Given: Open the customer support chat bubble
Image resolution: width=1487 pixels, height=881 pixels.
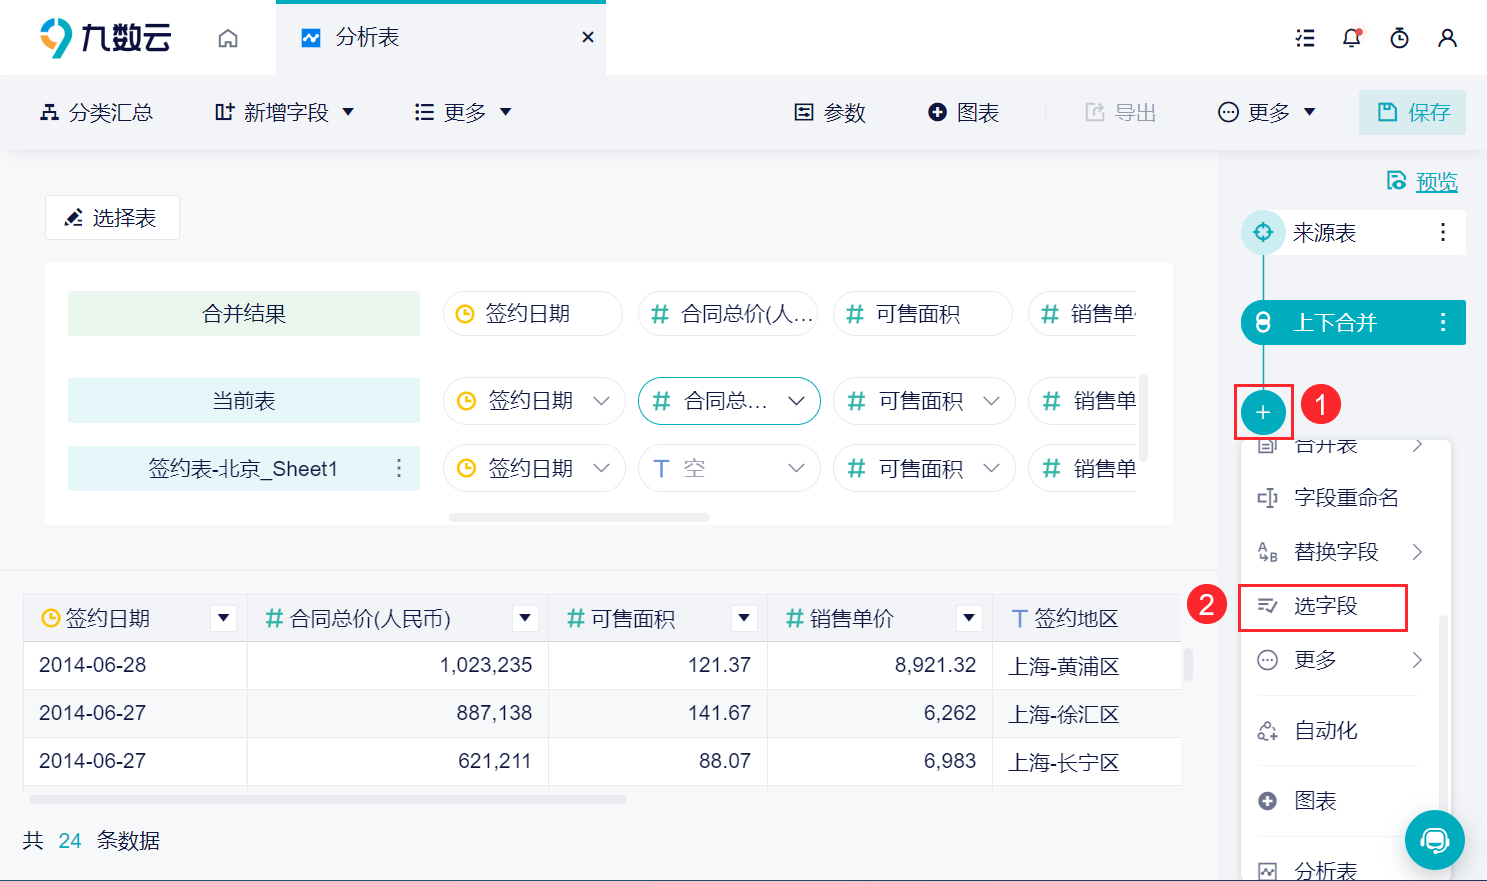Looking at the screenshot, I should pos(1435,840).
